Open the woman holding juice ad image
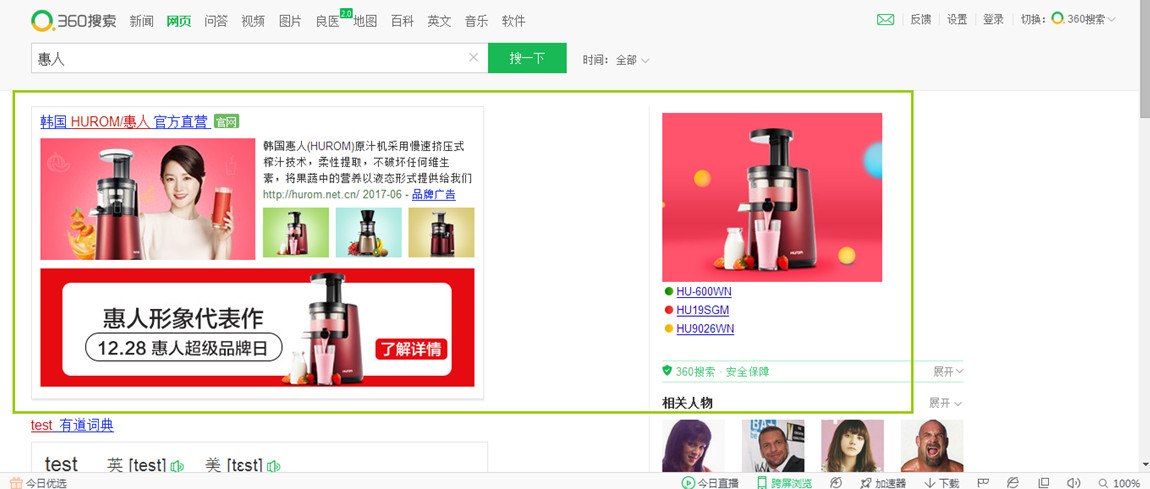The width and height of the screenshot is (1150, 489). [147, 199]
